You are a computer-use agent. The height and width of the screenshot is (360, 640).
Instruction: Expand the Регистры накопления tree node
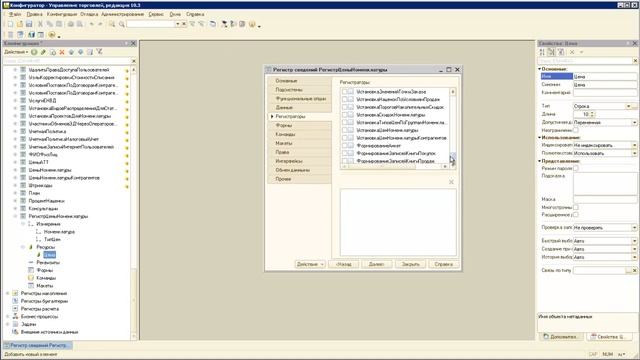tap(7, 293)
